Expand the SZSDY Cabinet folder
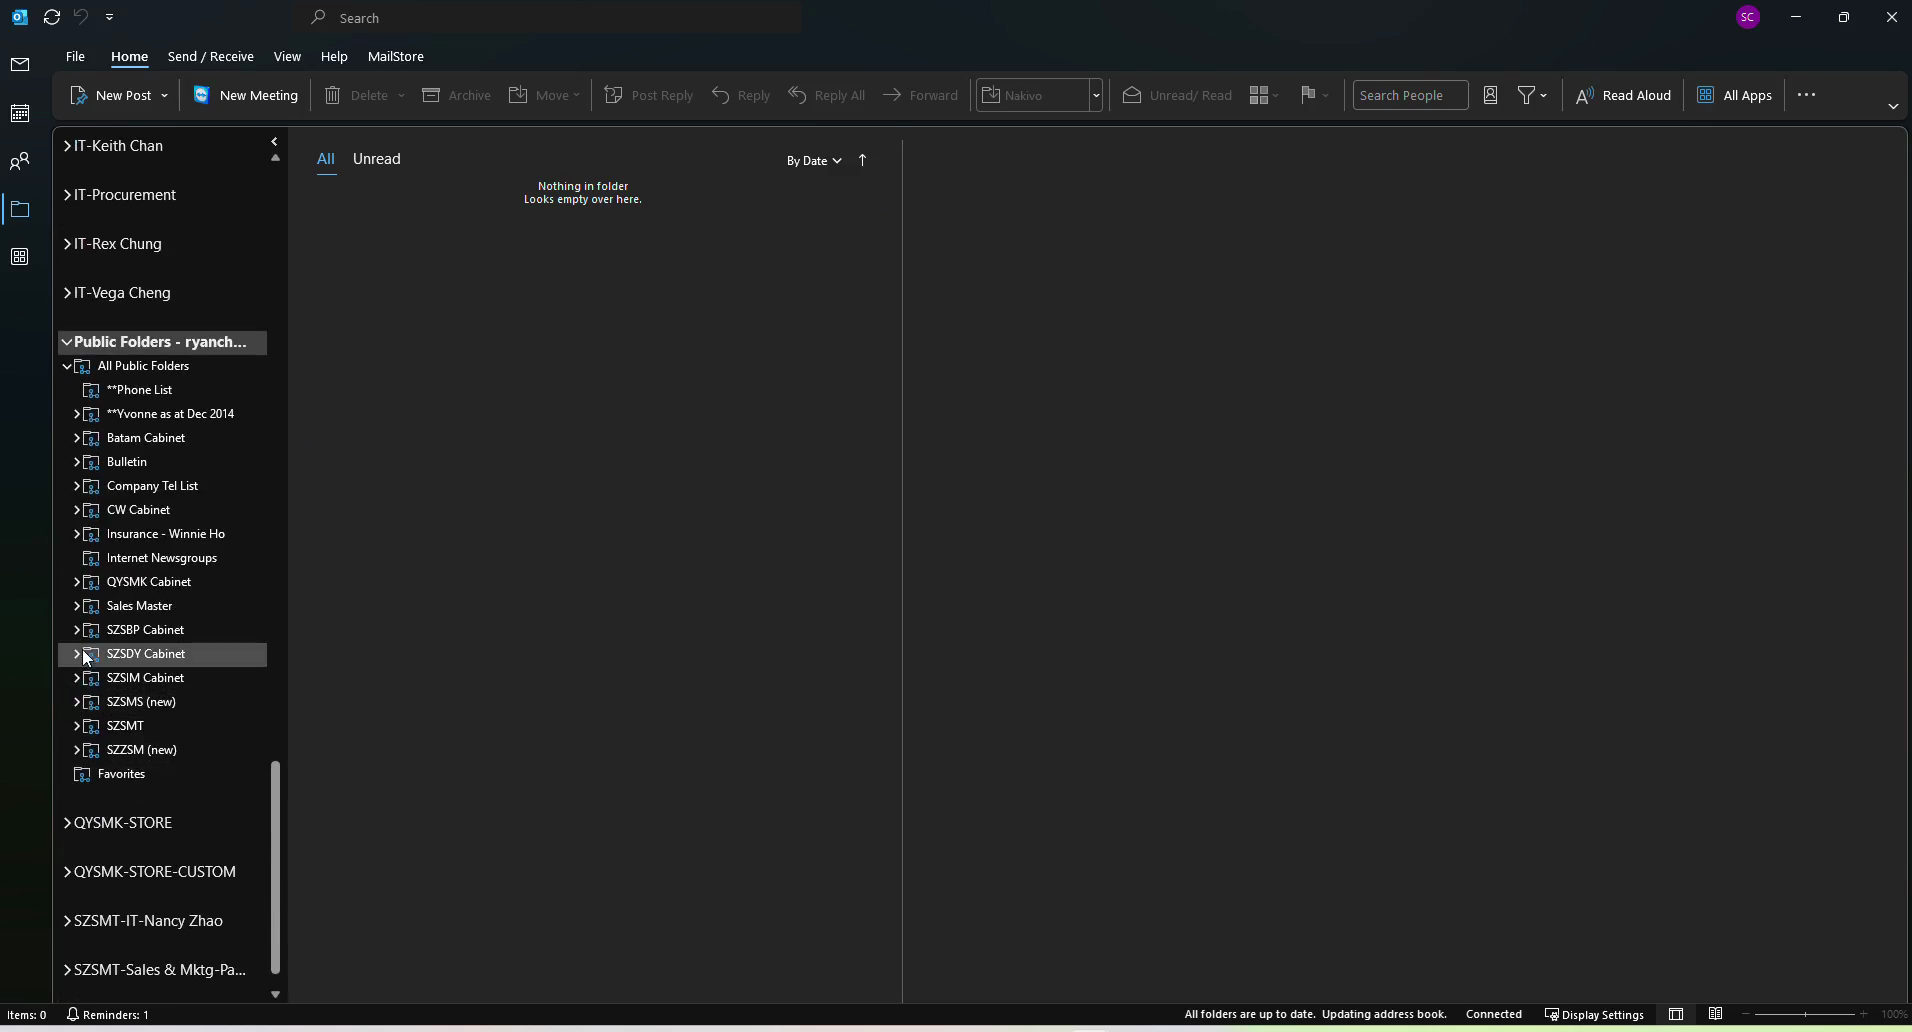 pos(77,654)
